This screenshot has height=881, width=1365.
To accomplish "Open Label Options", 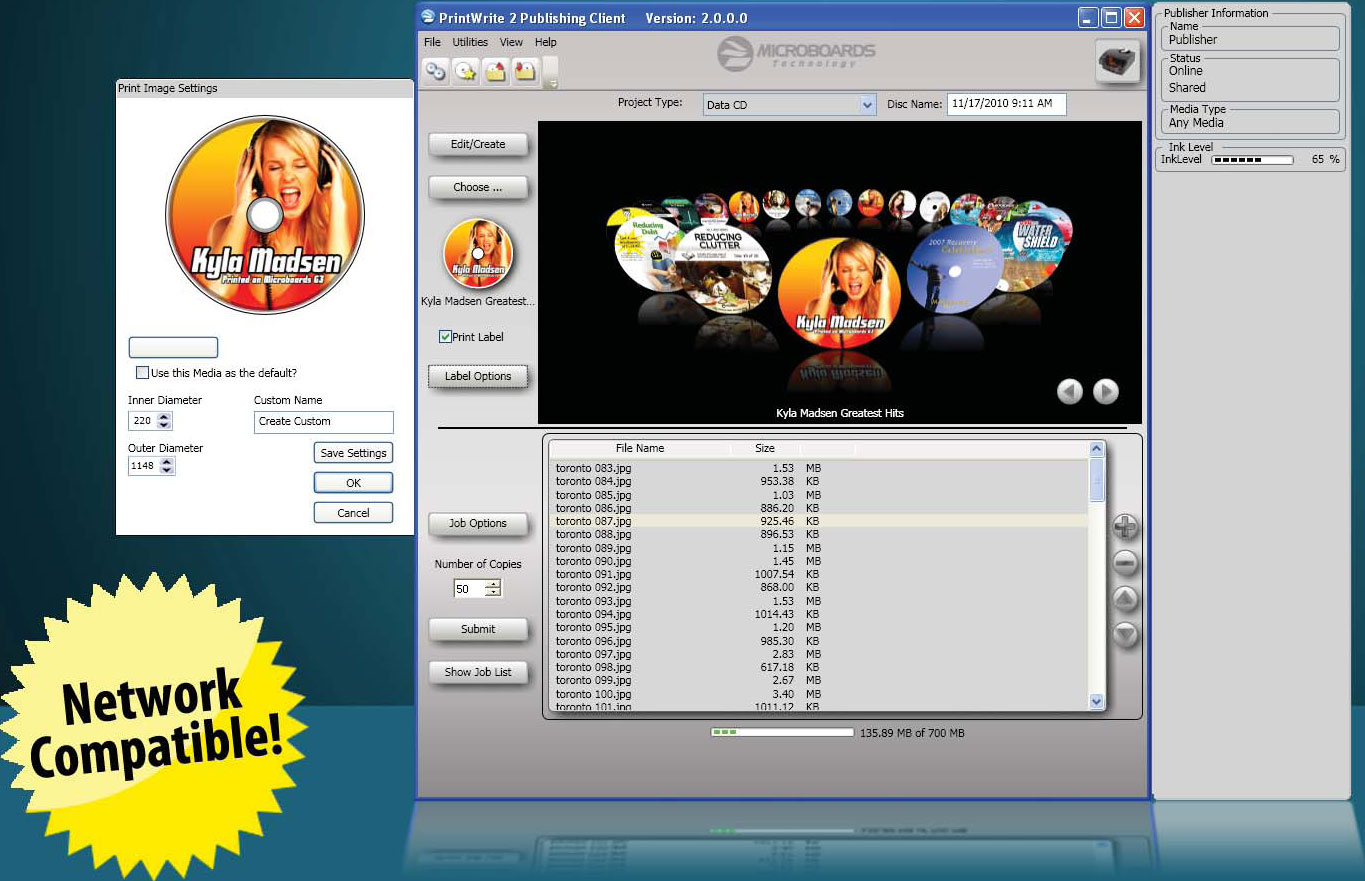I will click(x=478, y=376).
